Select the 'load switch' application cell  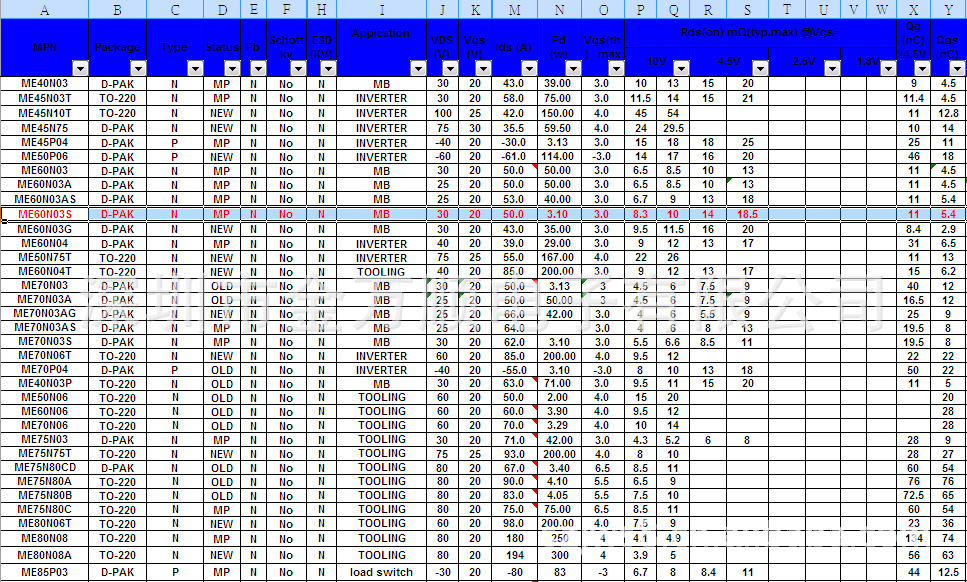click(381, 572)
